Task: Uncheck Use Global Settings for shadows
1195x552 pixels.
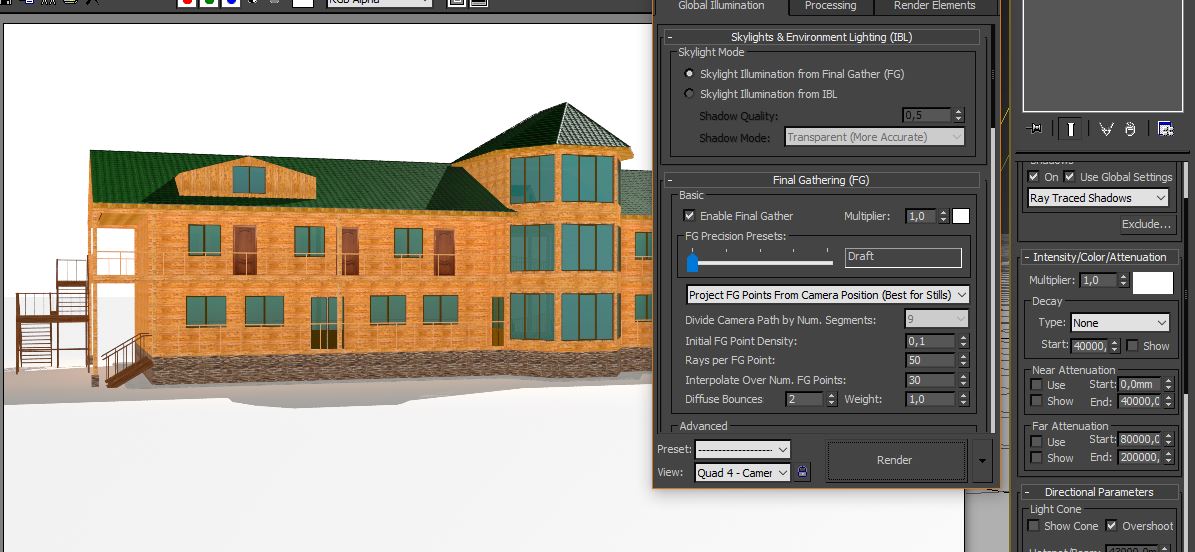Action: pyautogui.click(x=1070, y=177)
